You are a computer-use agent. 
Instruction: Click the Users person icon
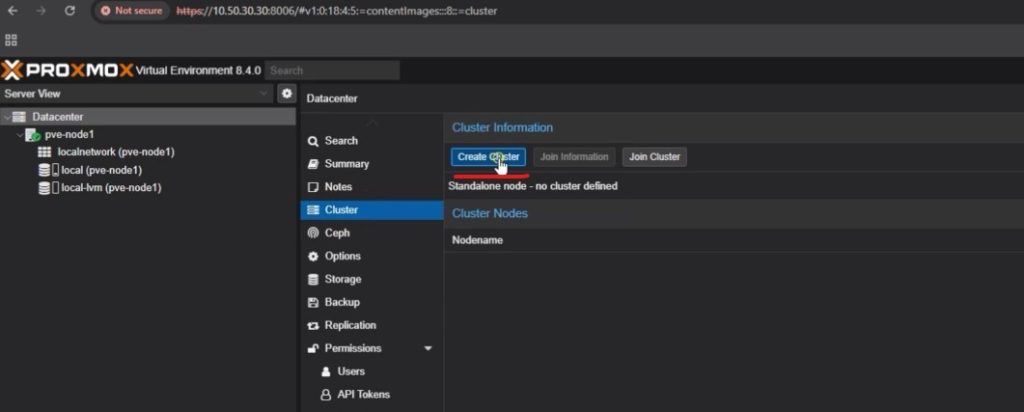coord(325,372)
